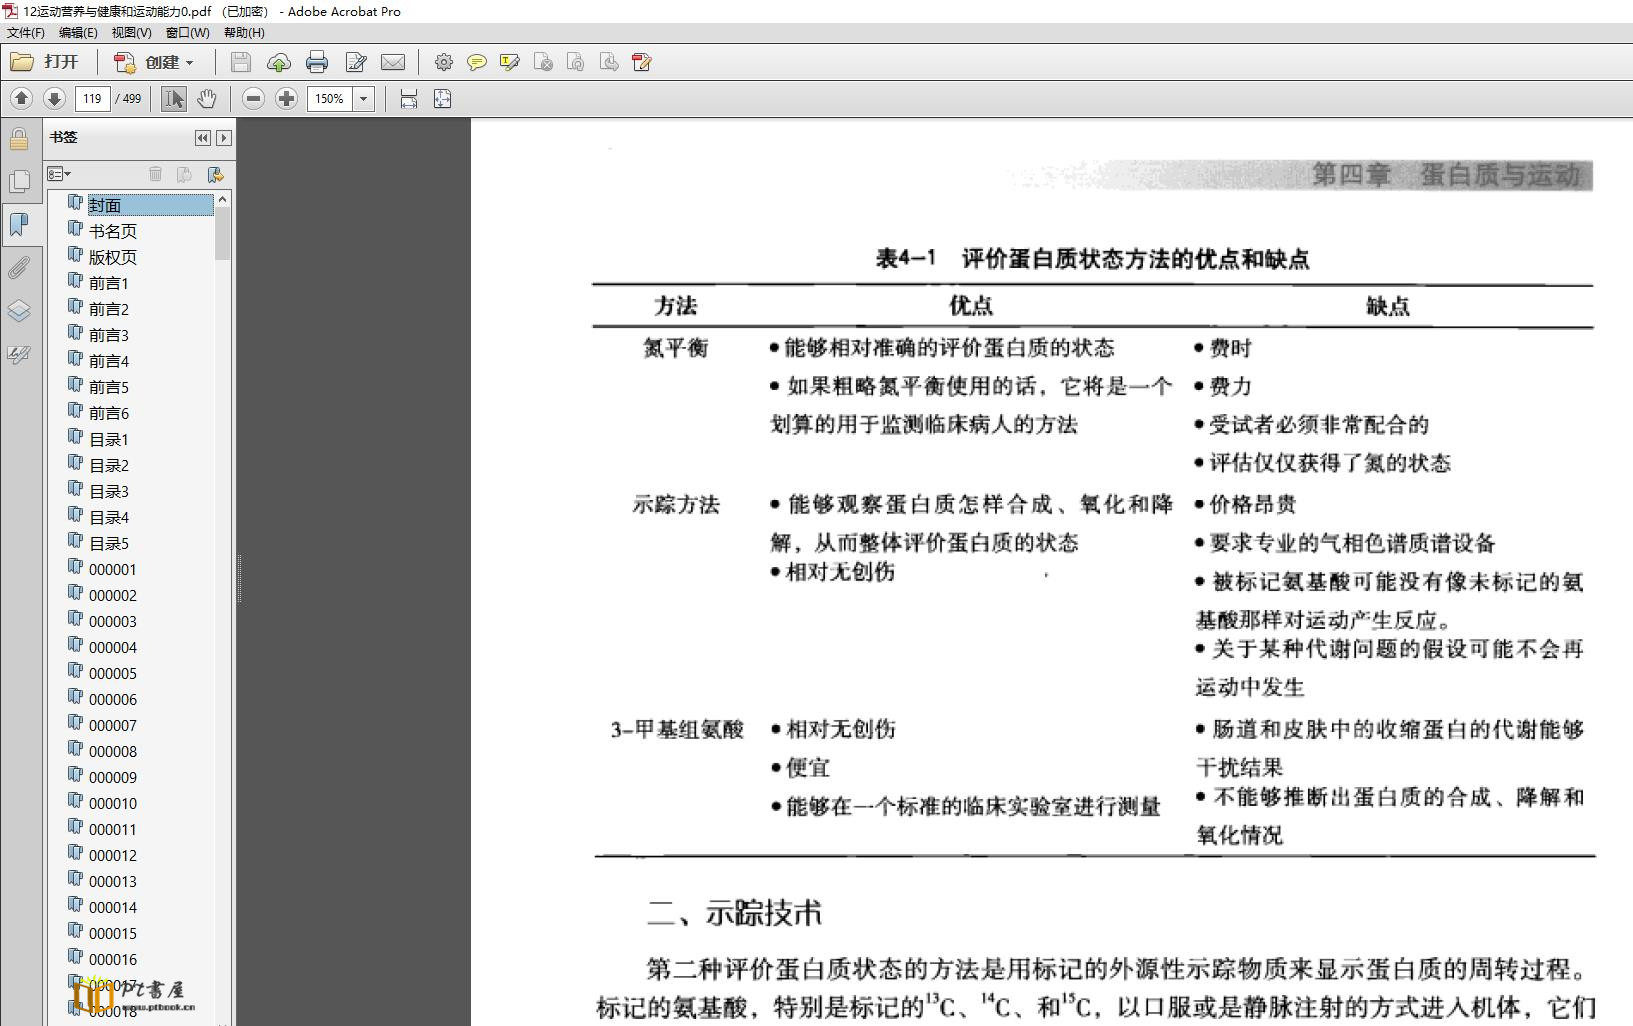
Task: Open the 窗口(W) menu
Action: pyautogui.click(x=188, y=32)
